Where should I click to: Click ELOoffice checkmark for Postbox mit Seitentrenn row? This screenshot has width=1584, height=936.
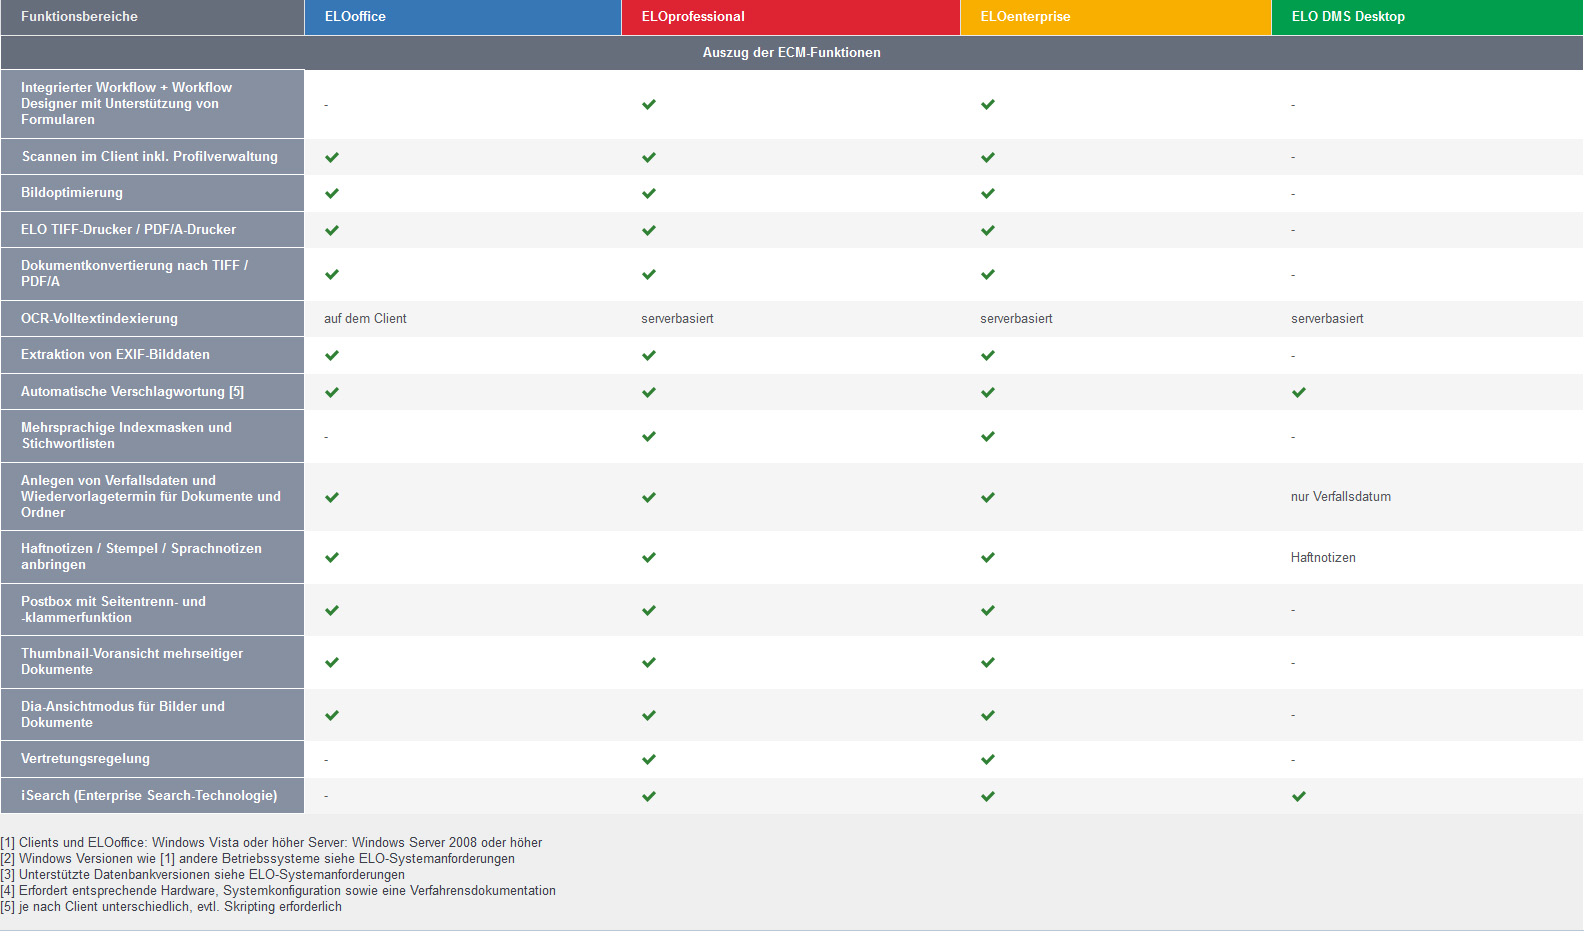pos(332,610)
